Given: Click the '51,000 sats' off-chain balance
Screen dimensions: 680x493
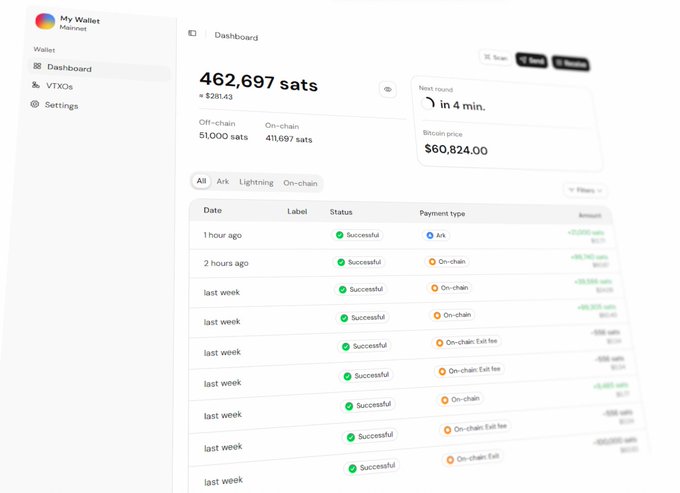Looking at the screenshot, I should click(x=223, y=136).
